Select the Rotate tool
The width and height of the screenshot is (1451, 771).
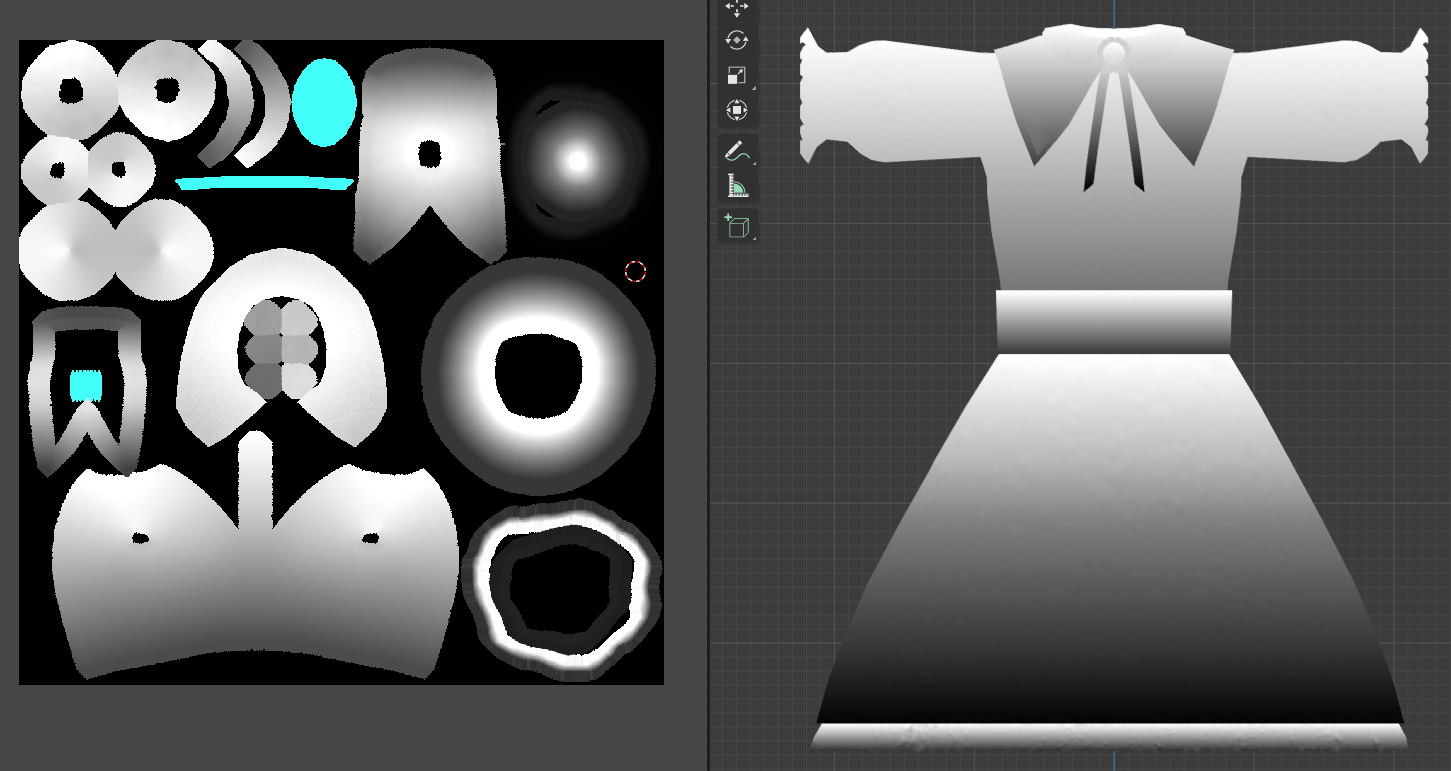(737, 41)
